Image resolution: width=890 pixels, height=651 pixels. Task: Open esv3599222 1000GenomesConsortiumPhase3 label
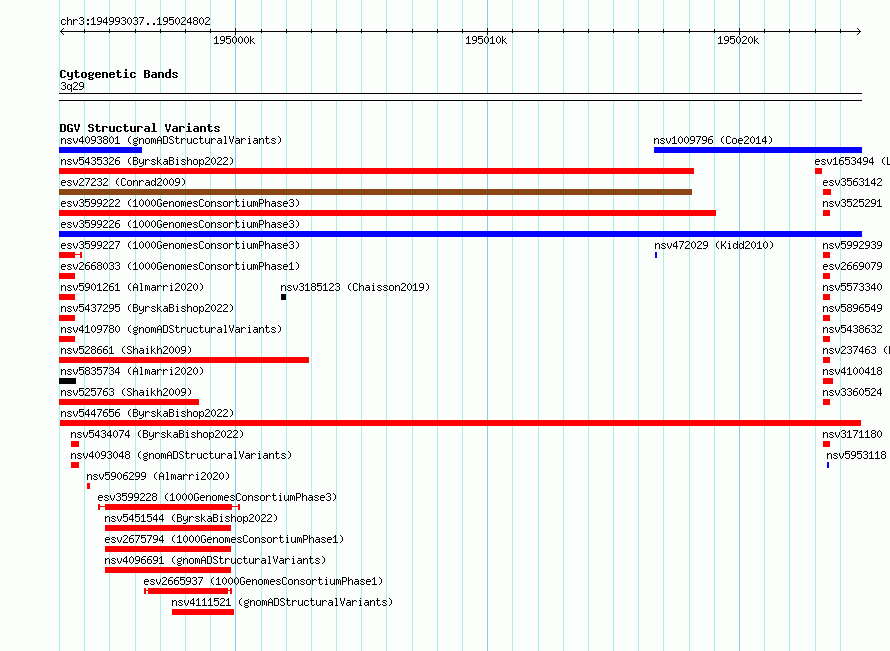(180, 203)
